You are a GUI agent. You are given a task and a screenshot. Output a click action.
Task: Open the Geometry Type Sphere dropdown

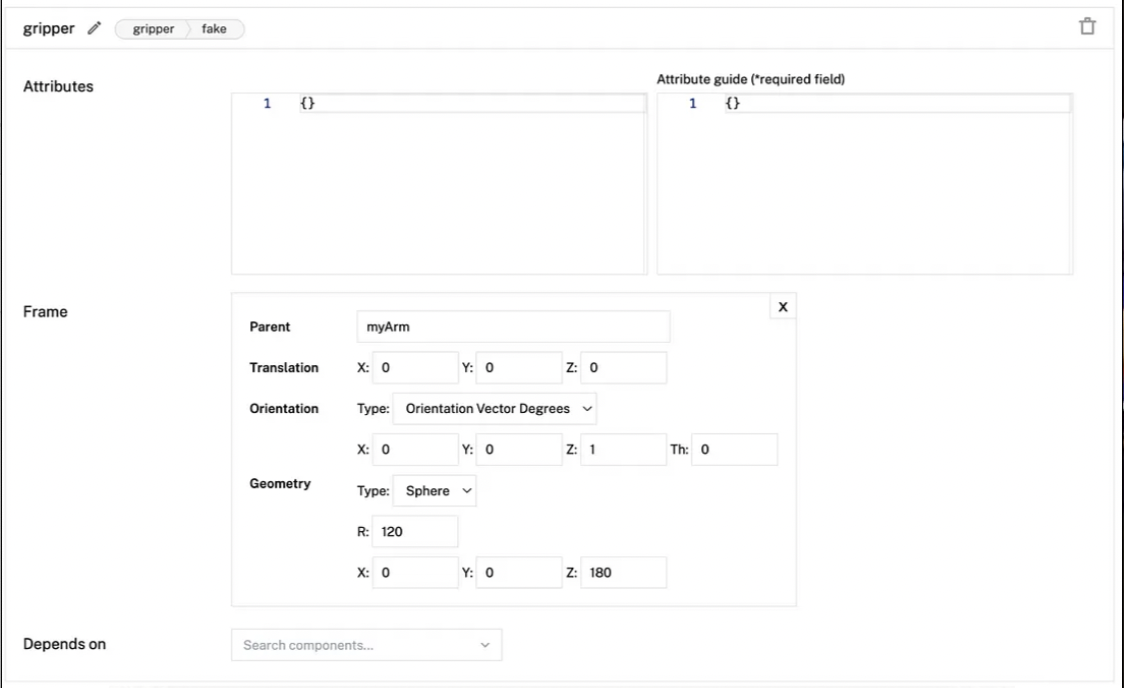(x=435, y=490)
